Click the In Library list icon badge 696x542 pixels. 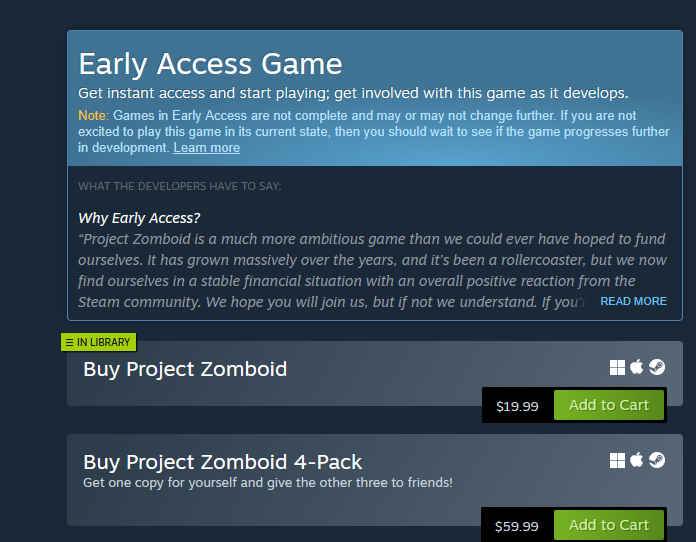(69, 342)
